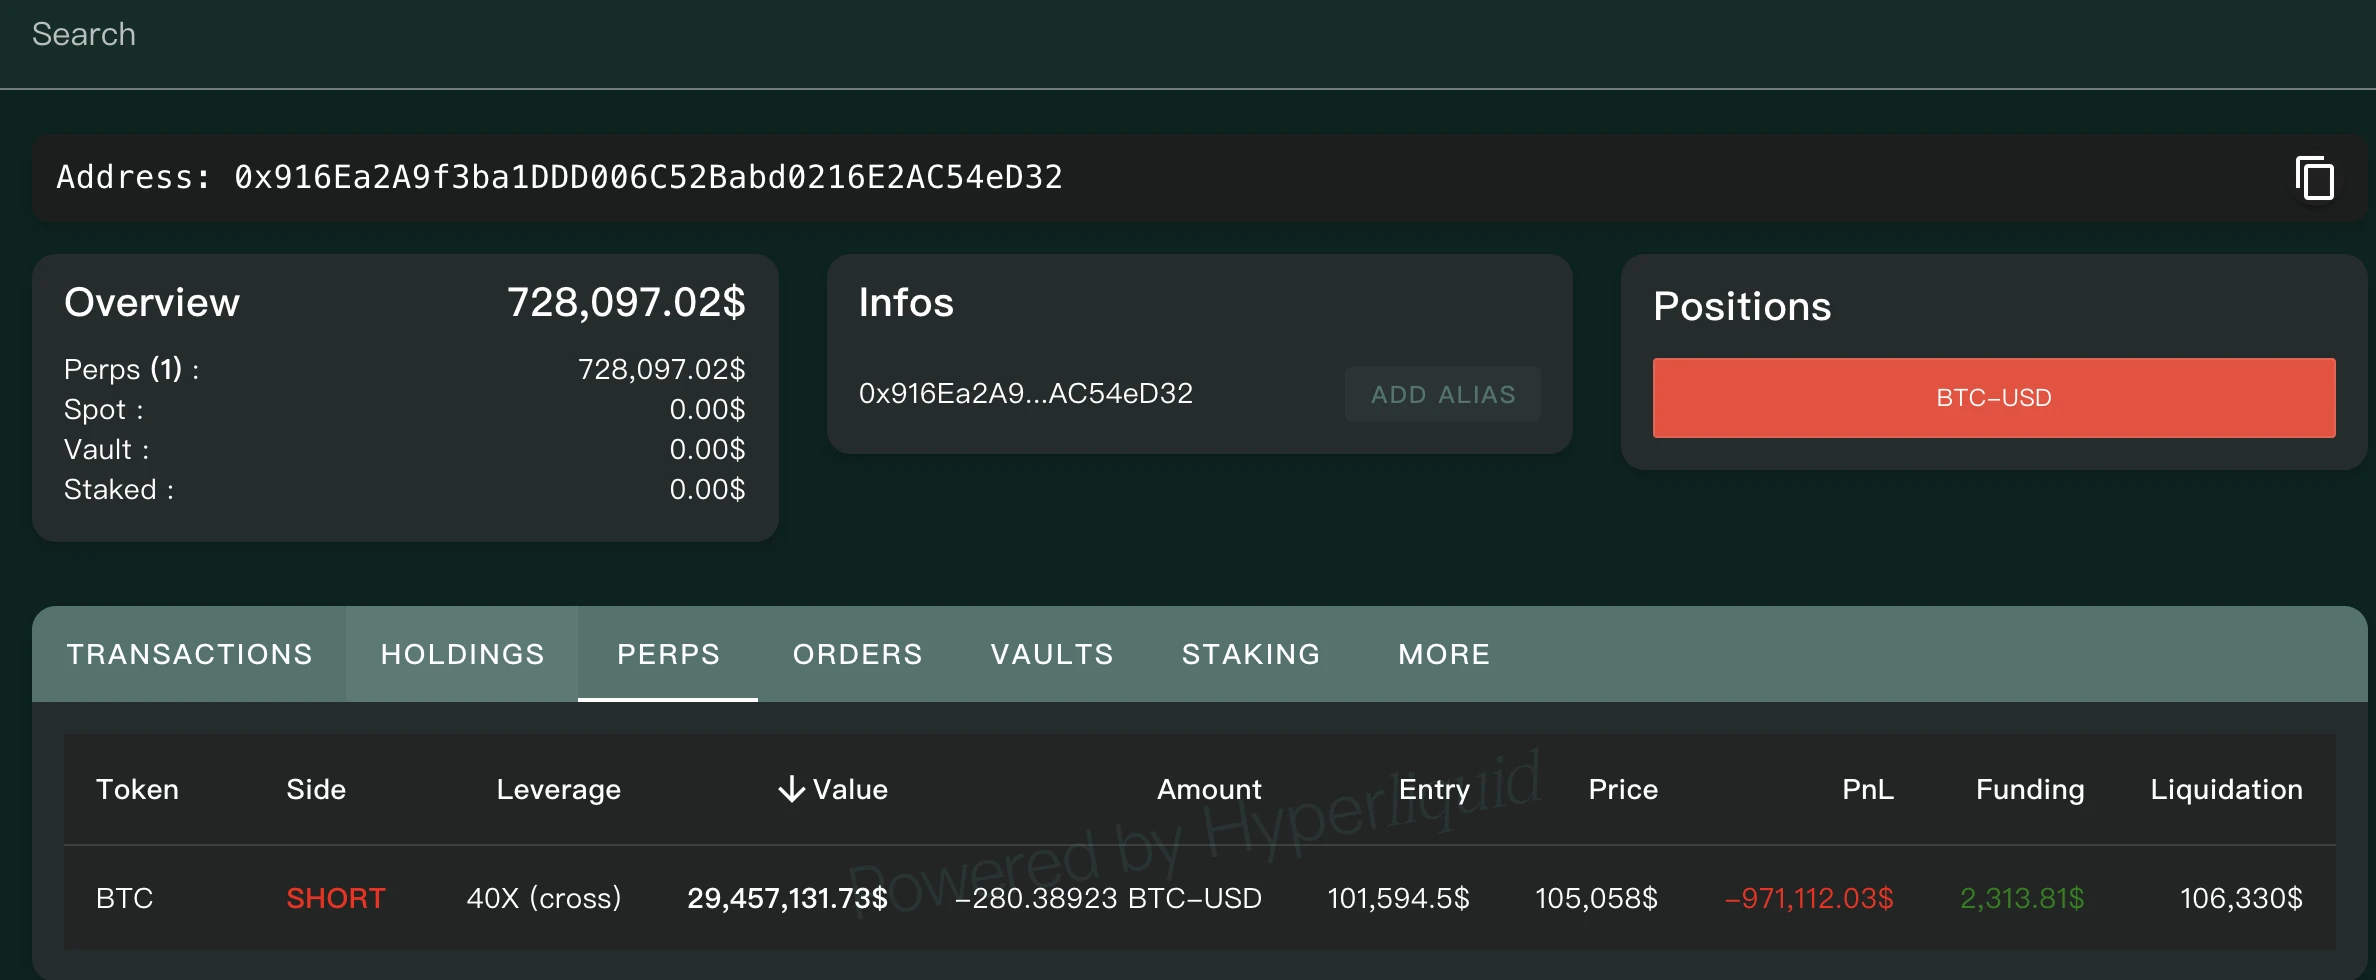This screenshot has width=2376, height=980.
Task: Open the STAKING tab
Action: 1250,654
